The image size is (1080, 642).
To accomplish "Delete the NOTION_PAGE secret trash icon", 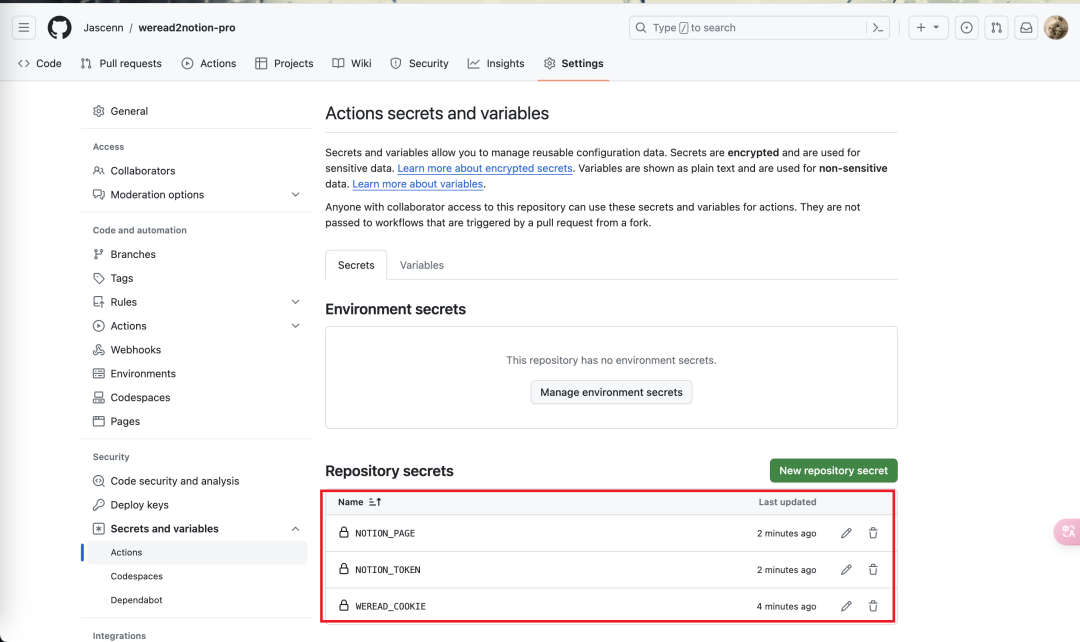I will (x=873, y=533).
